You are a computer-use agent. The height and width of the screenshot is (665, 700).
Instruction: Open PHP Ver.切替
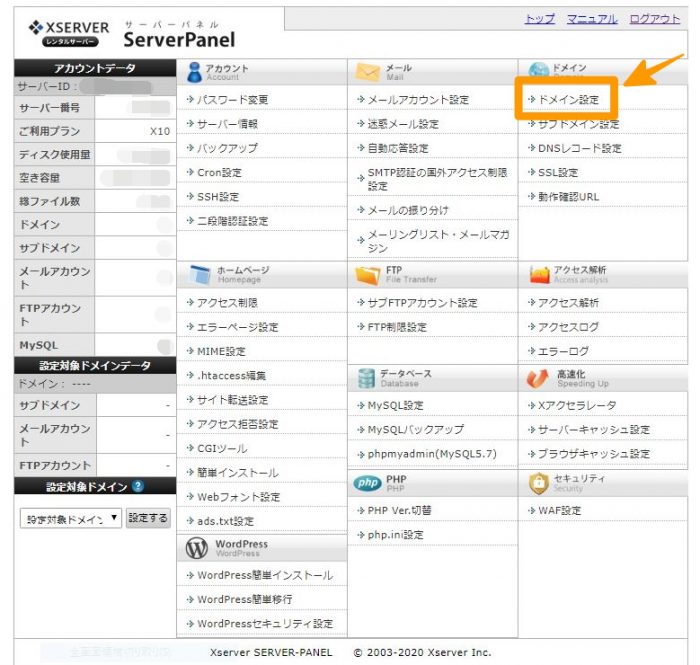coord(399,510)
